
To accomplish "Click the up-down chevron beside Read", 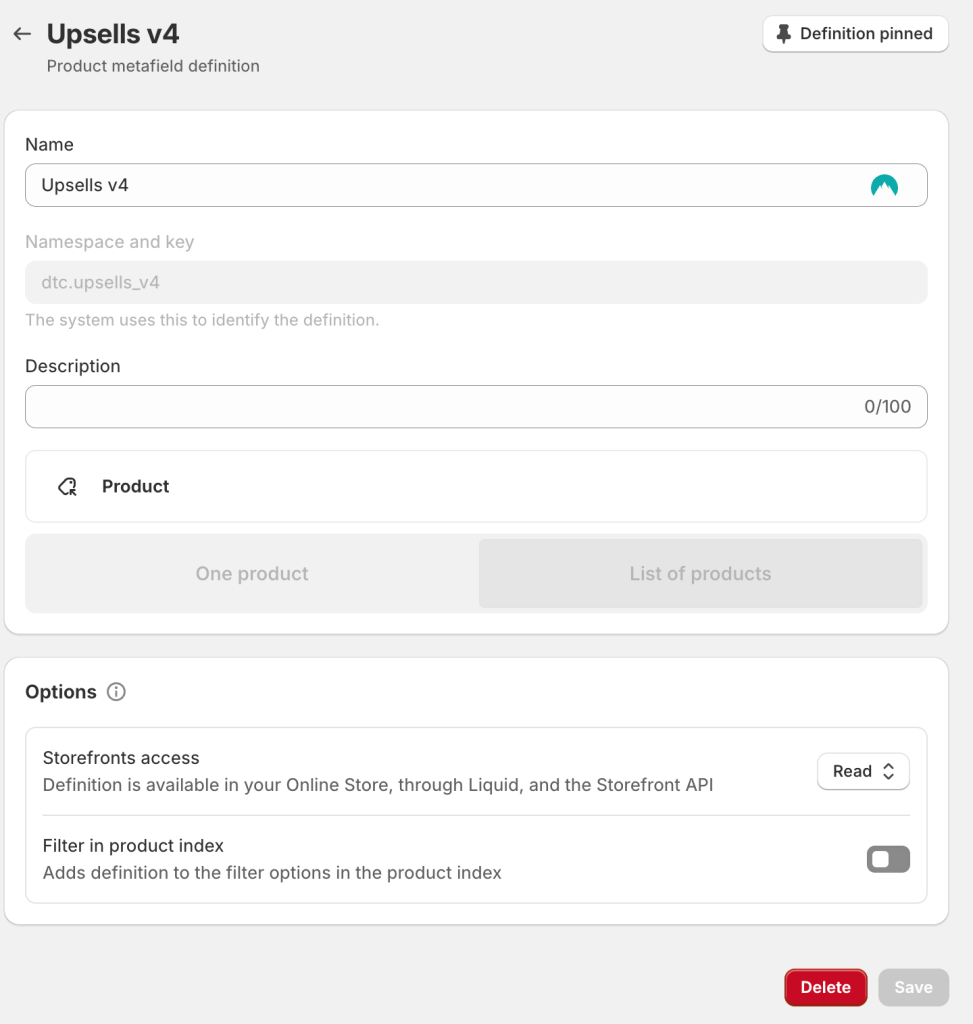I will [888, 771].
